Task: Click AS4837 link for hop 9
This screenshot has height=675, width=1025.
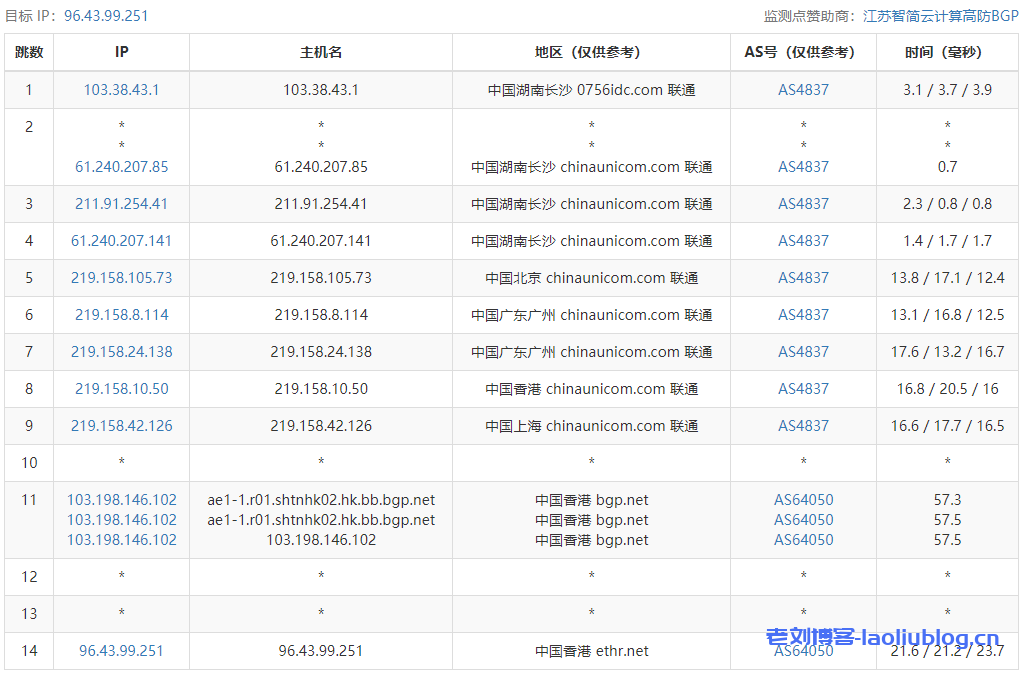Action: (x=803, y=426)
